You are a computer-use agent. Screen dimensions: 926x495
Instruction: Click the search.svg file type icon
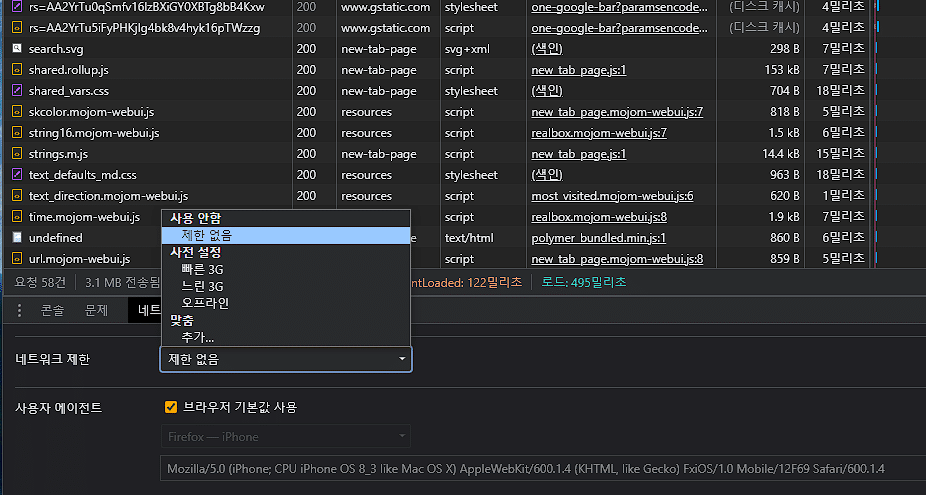[17, 48]
